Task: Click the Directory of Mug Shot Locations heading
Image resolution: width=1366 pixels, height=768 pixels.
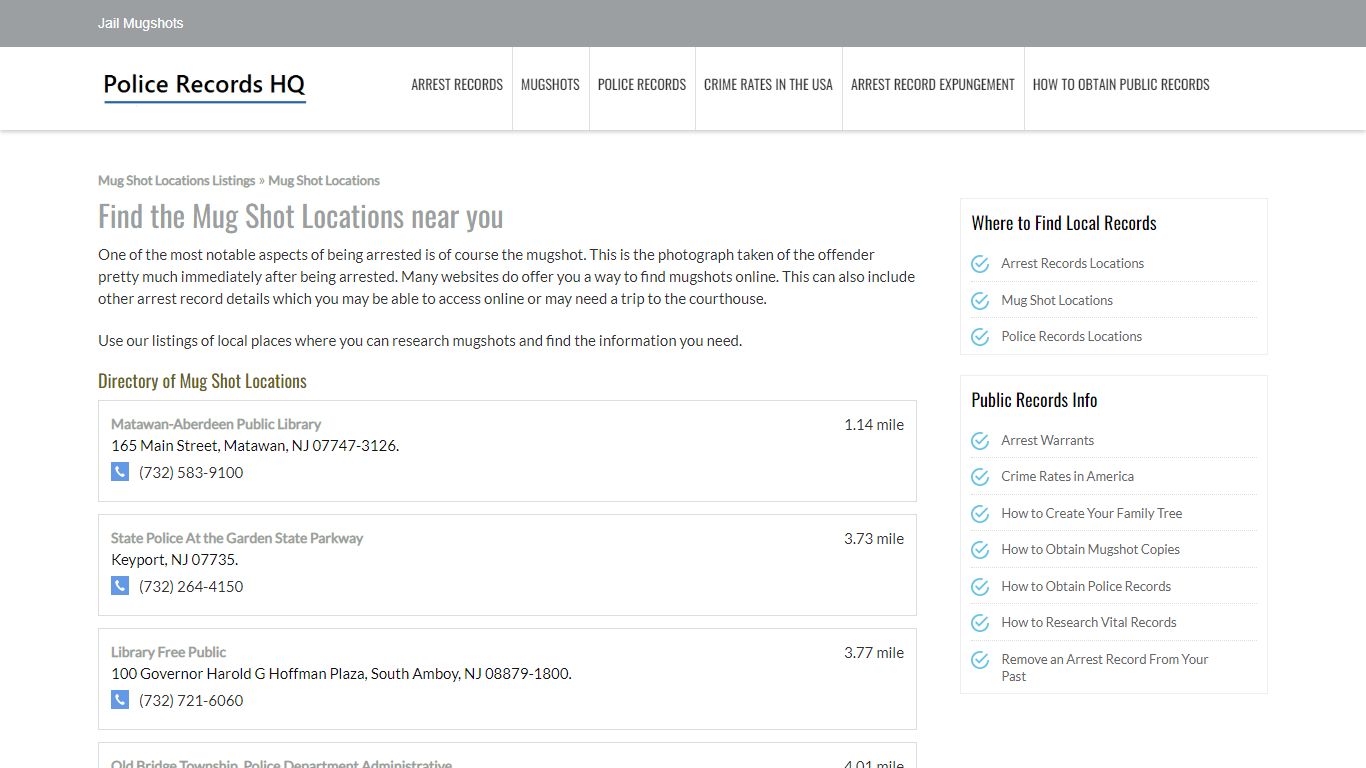Action: point(202,381)
